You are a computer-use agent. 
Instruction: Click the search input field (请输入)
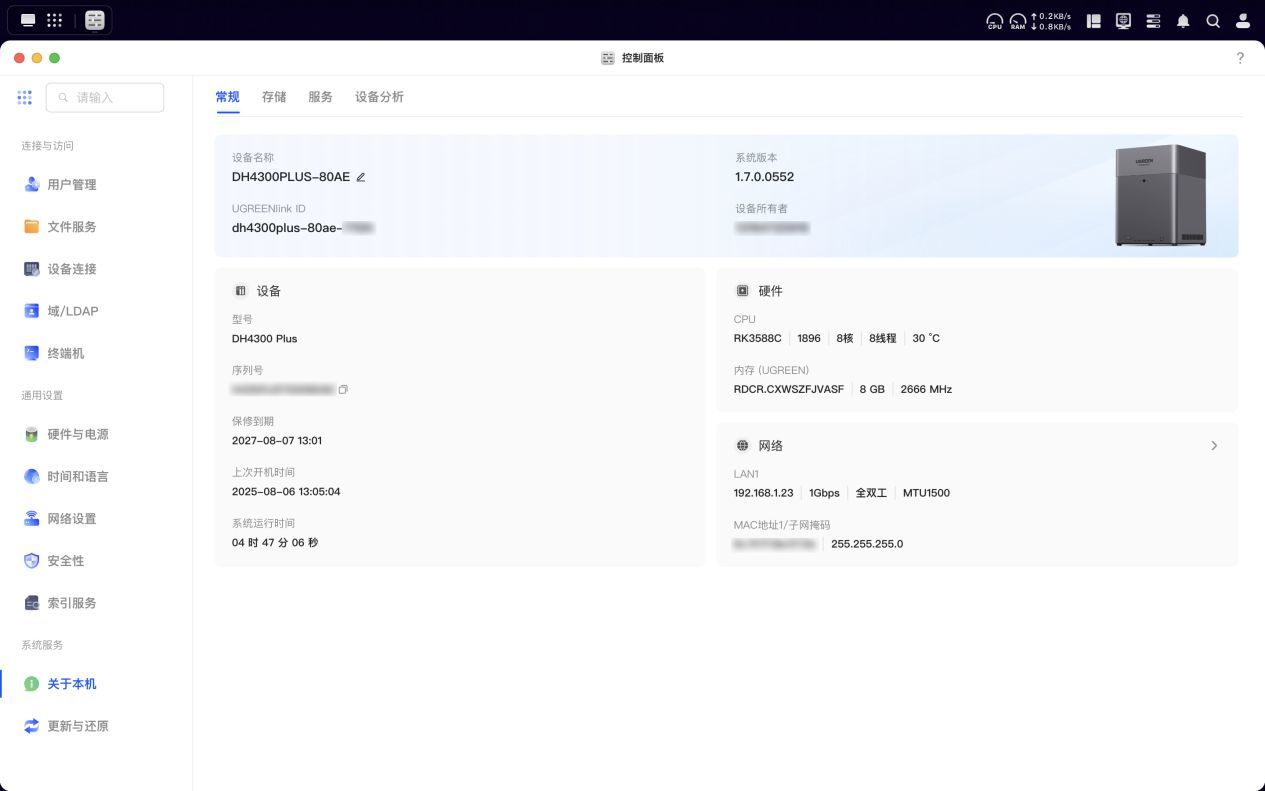[x=105, y=97]
